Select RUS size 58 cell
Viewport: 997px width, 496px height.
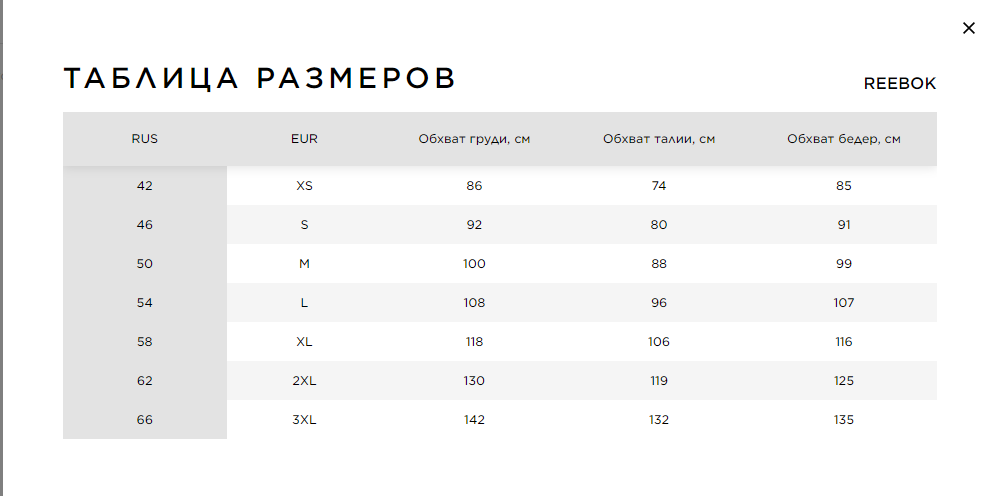145,341
